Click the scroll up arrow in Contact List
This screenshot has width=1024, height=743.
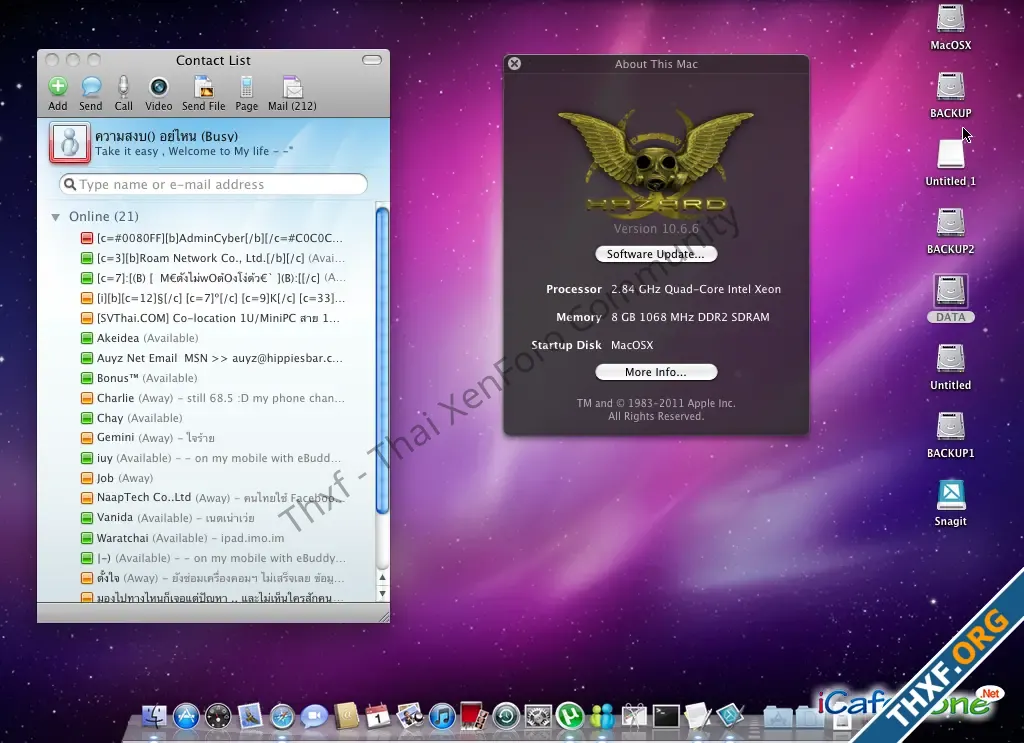[x=383, y=577]
